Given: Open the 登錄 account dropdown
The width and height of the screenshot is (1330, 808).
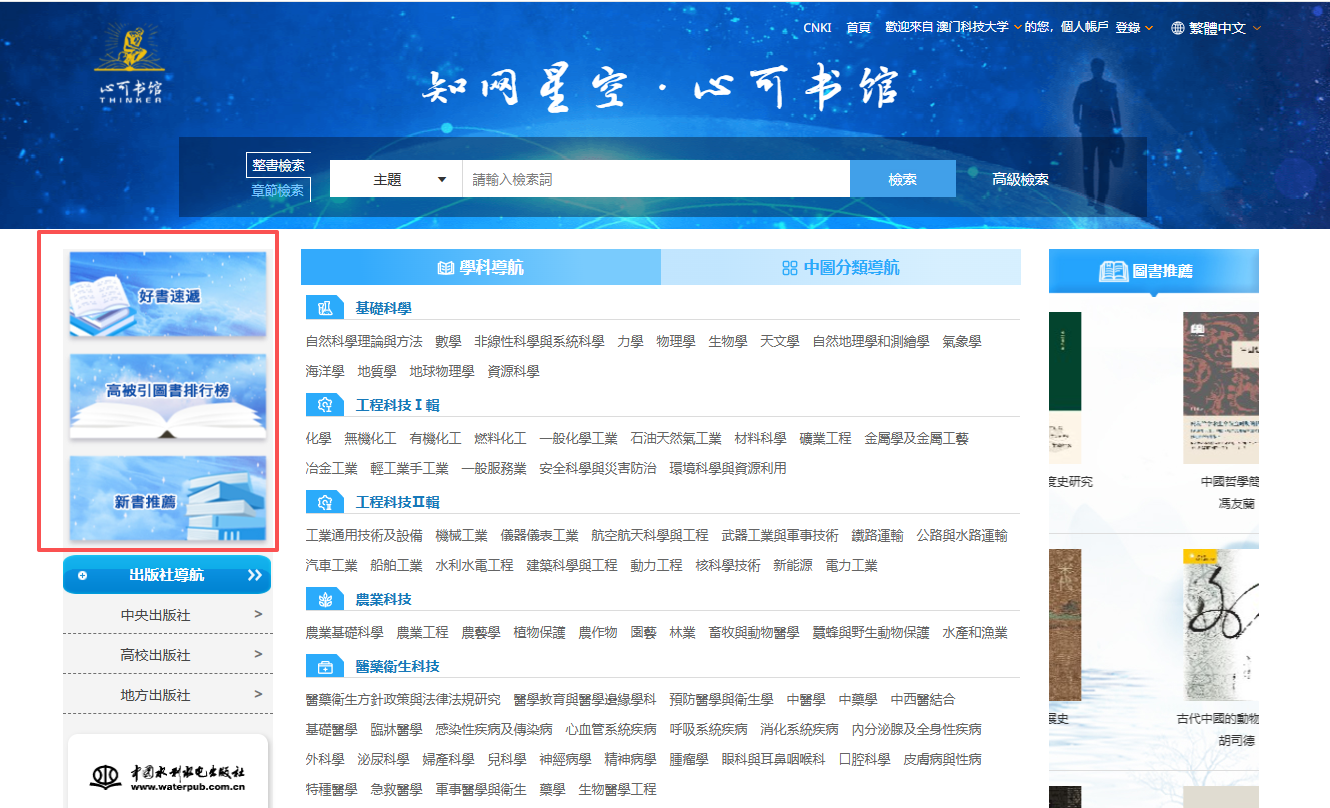Looking at the screenshot, I should [x=1134, y=28].
